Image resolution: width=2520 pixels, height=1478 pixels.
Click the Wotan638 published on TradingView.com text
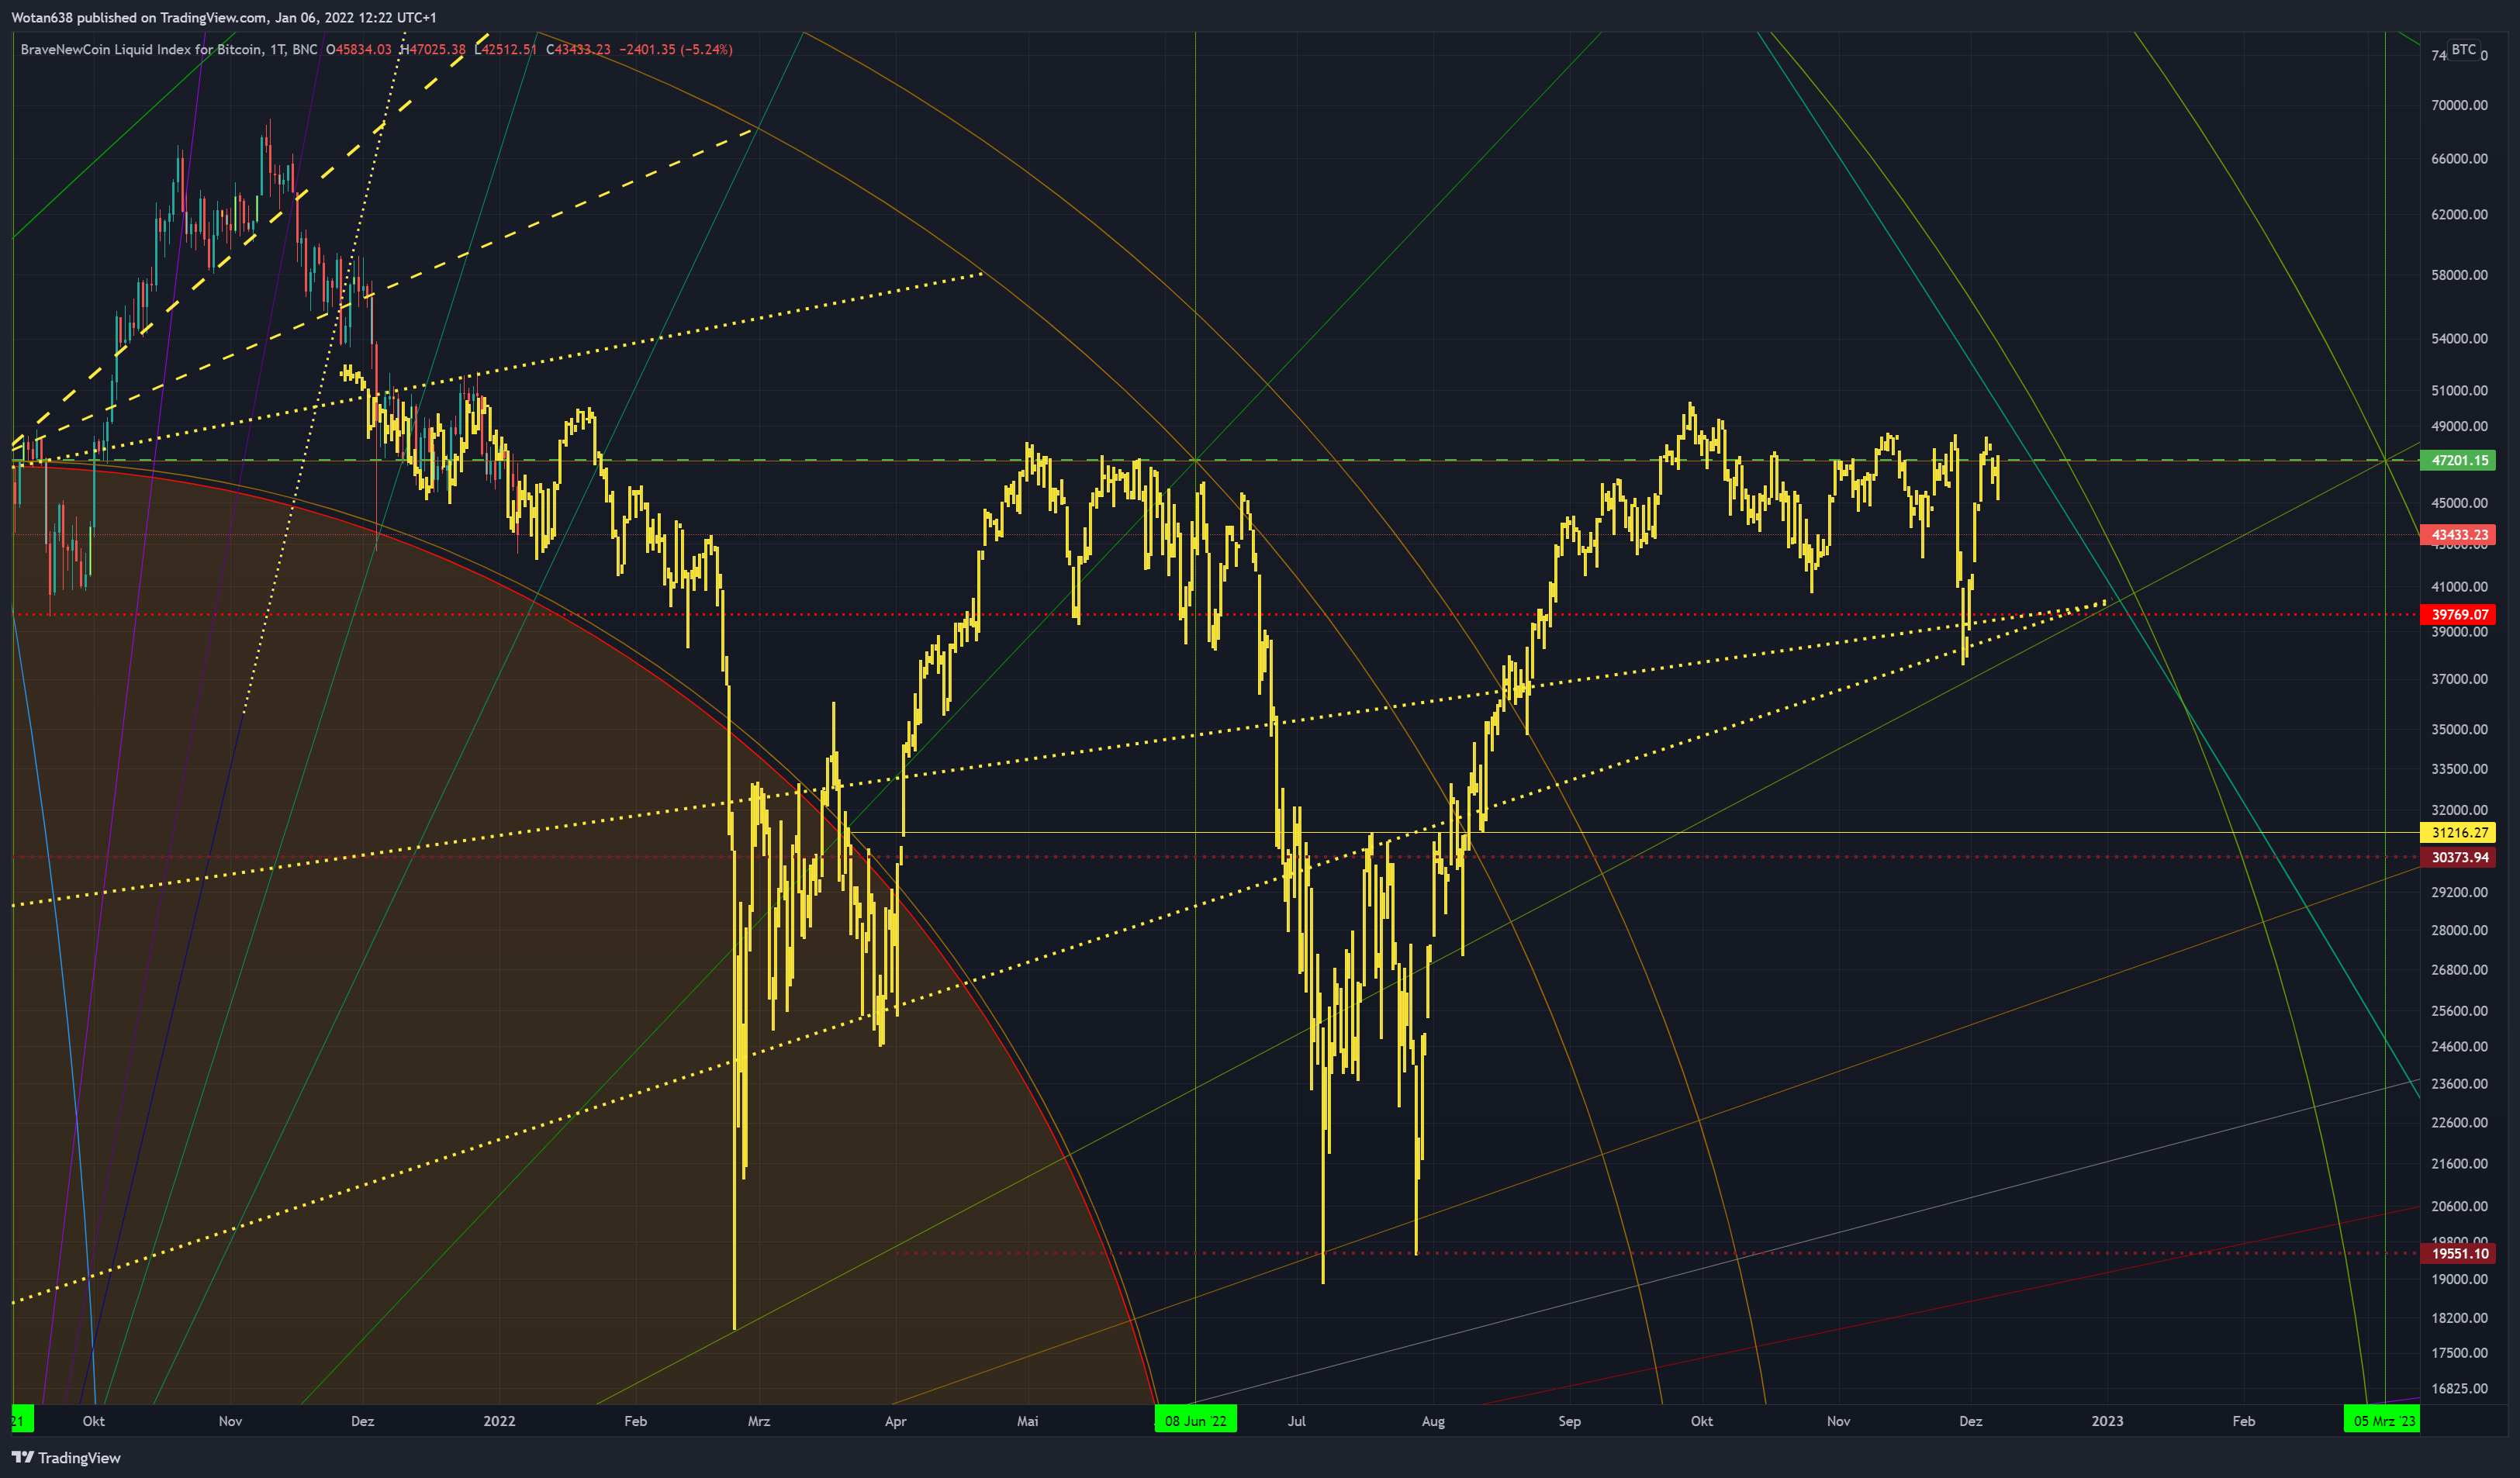223,17
